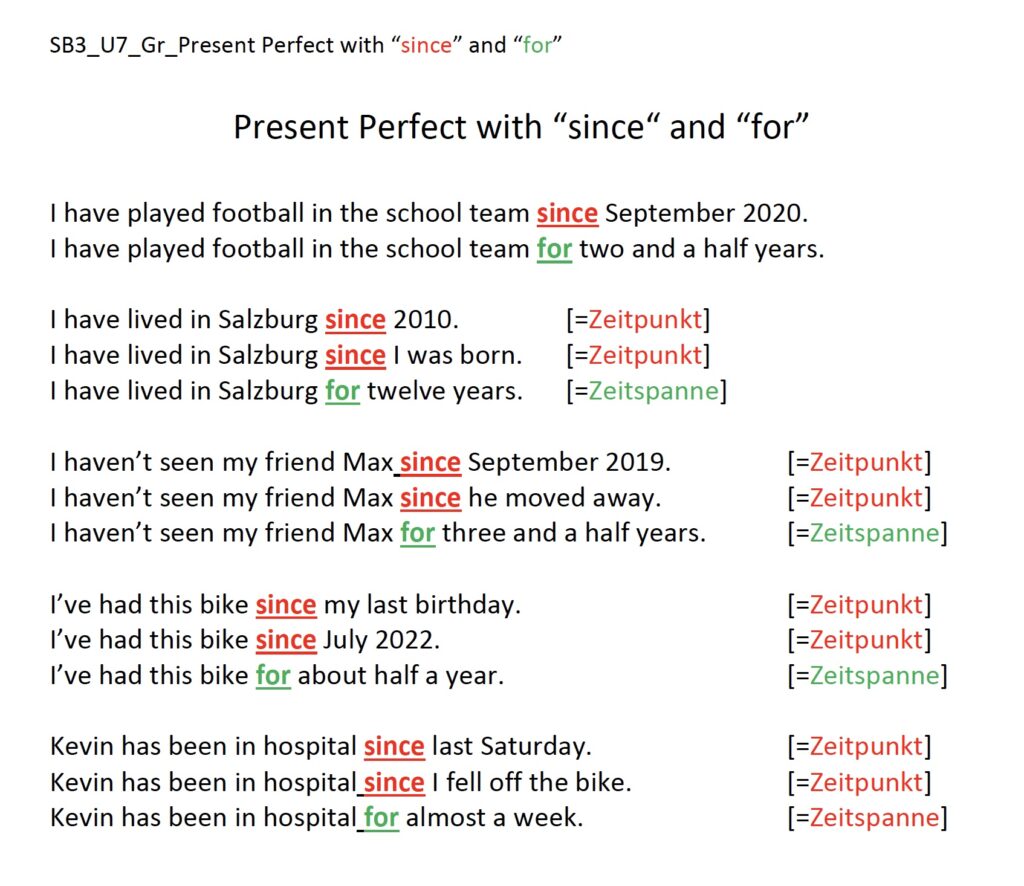This screenshot has width=1024, height=886.
Task: Click "for" before almost a week
Action: pyautogui.click(x=381, y=817)
